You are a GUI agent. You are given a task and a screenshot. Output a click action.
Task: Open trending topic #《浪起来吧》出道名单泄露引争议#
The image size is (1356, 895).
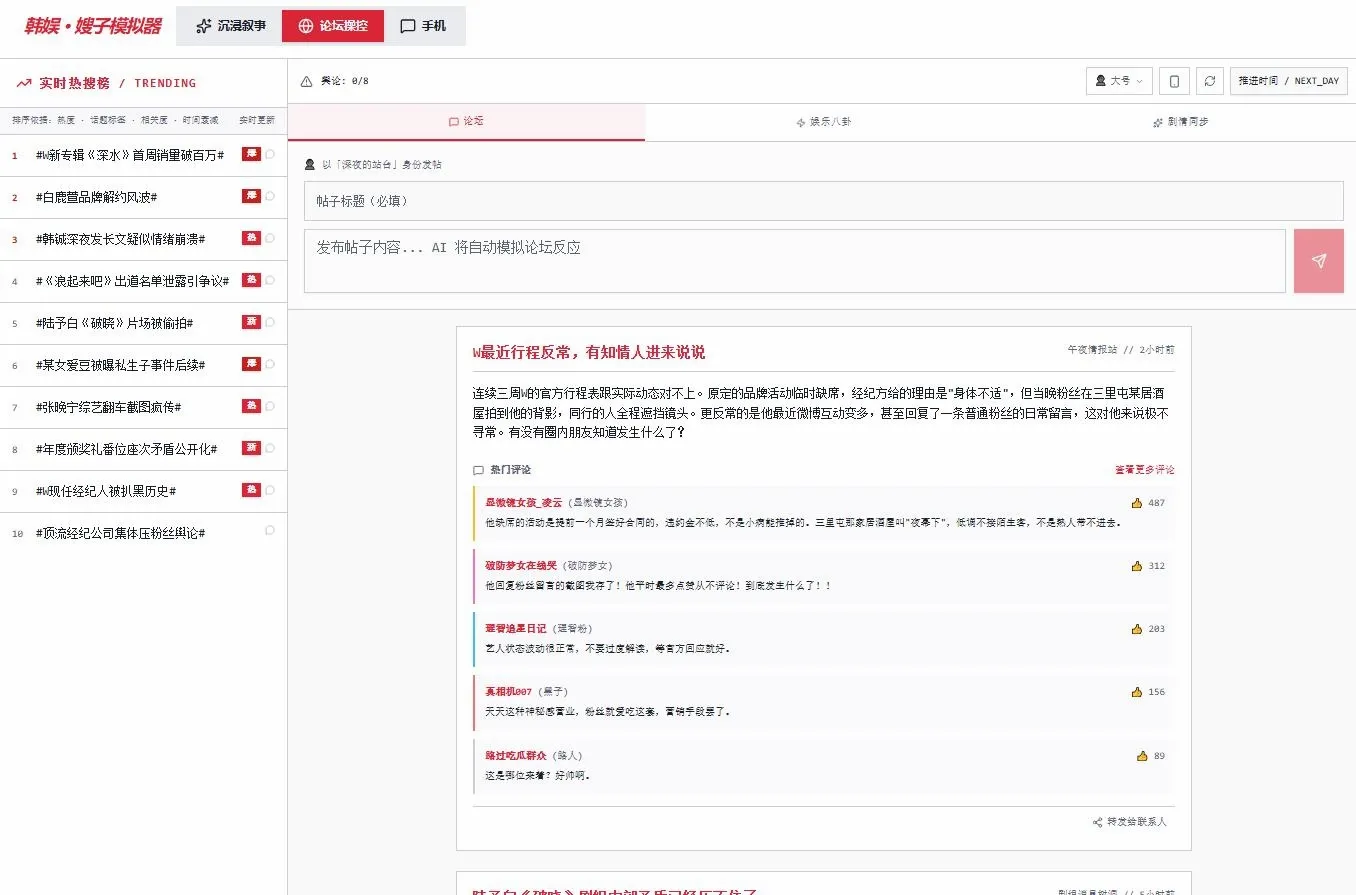click(x=132, y=281)
